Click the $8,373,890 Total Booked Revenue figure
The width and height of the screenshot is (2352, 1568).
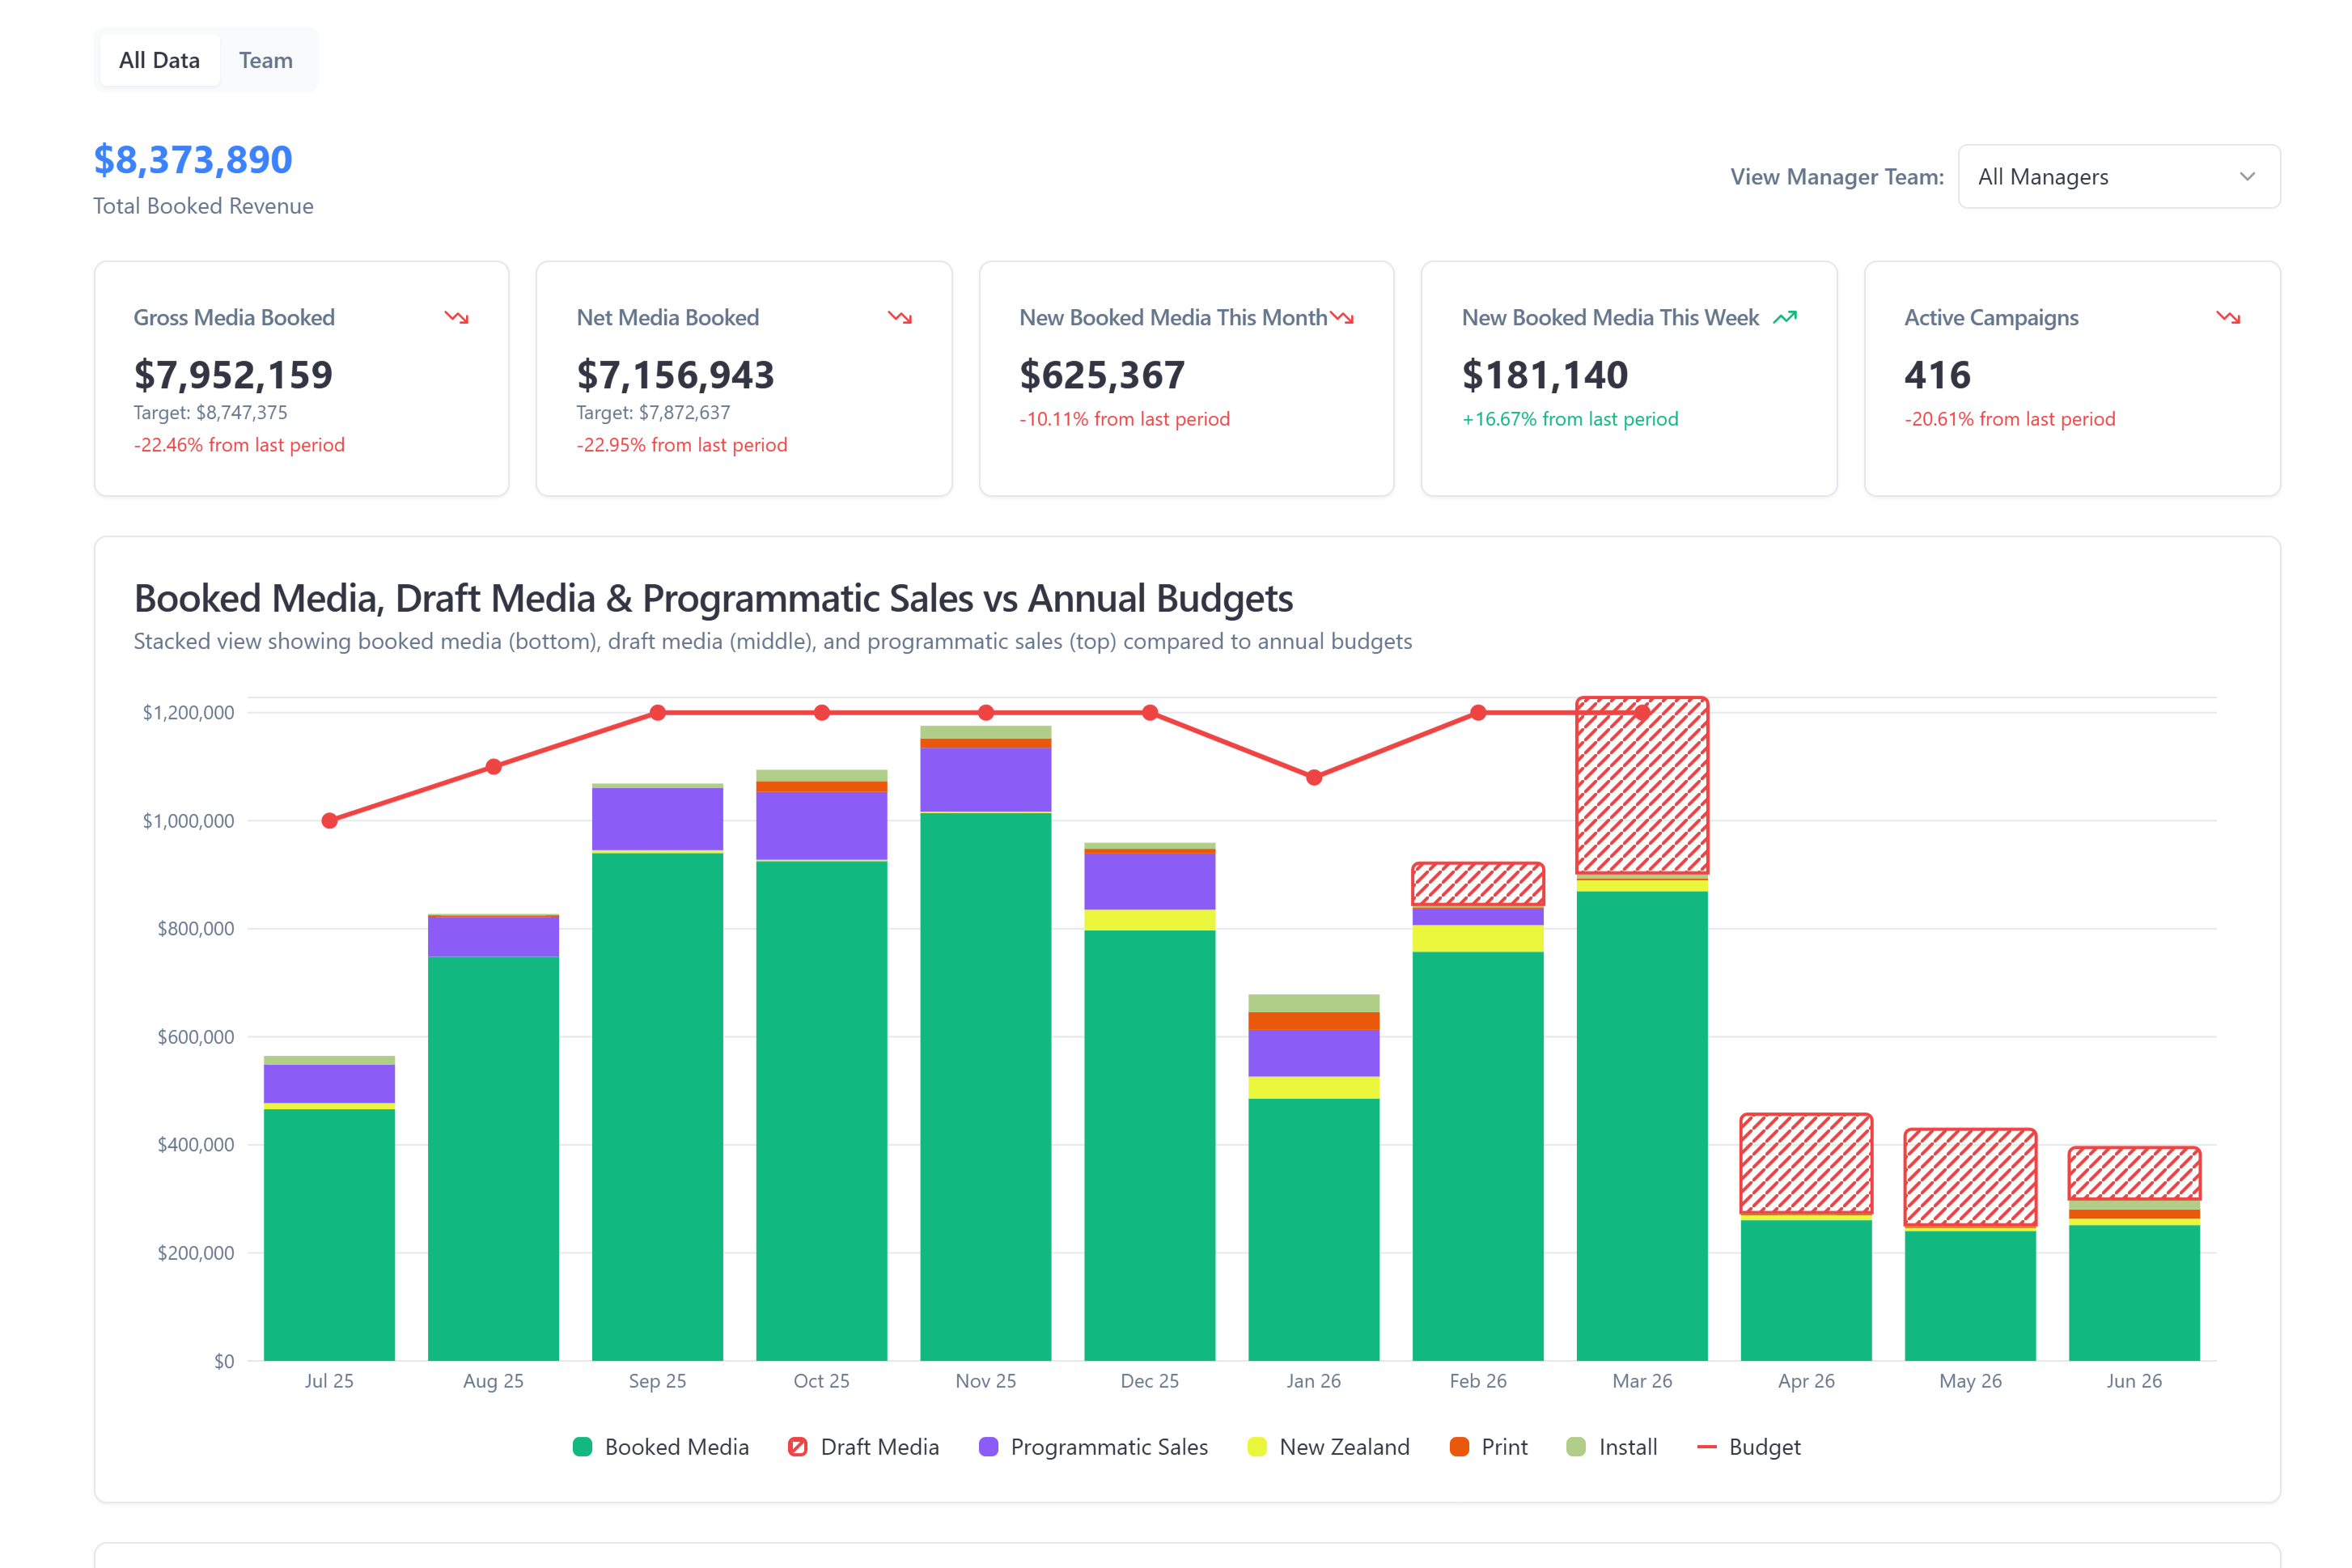tap(193, 160)
